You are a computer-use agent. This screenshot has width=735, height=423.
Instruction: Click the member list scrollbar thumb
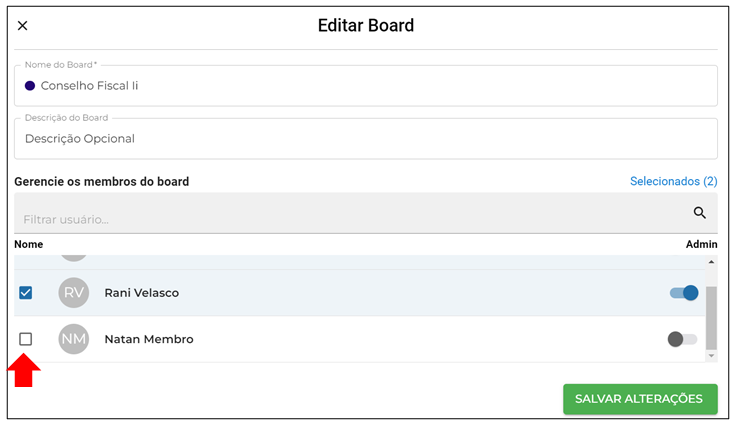pyautogui.click(x=711, y=318)
